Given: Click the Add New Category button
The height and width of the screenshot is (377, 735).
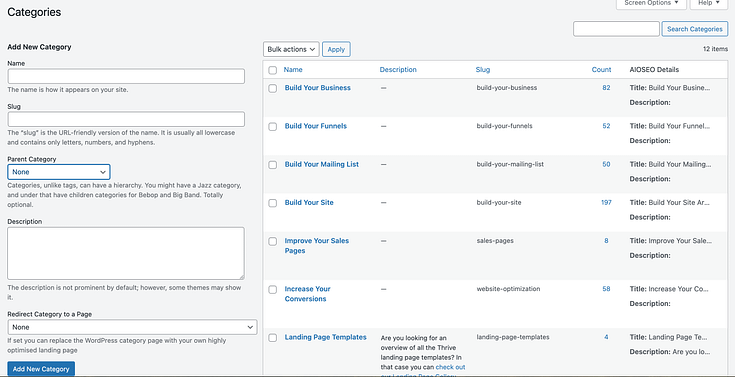Looking at the screenshot, I should coord(41,369).
